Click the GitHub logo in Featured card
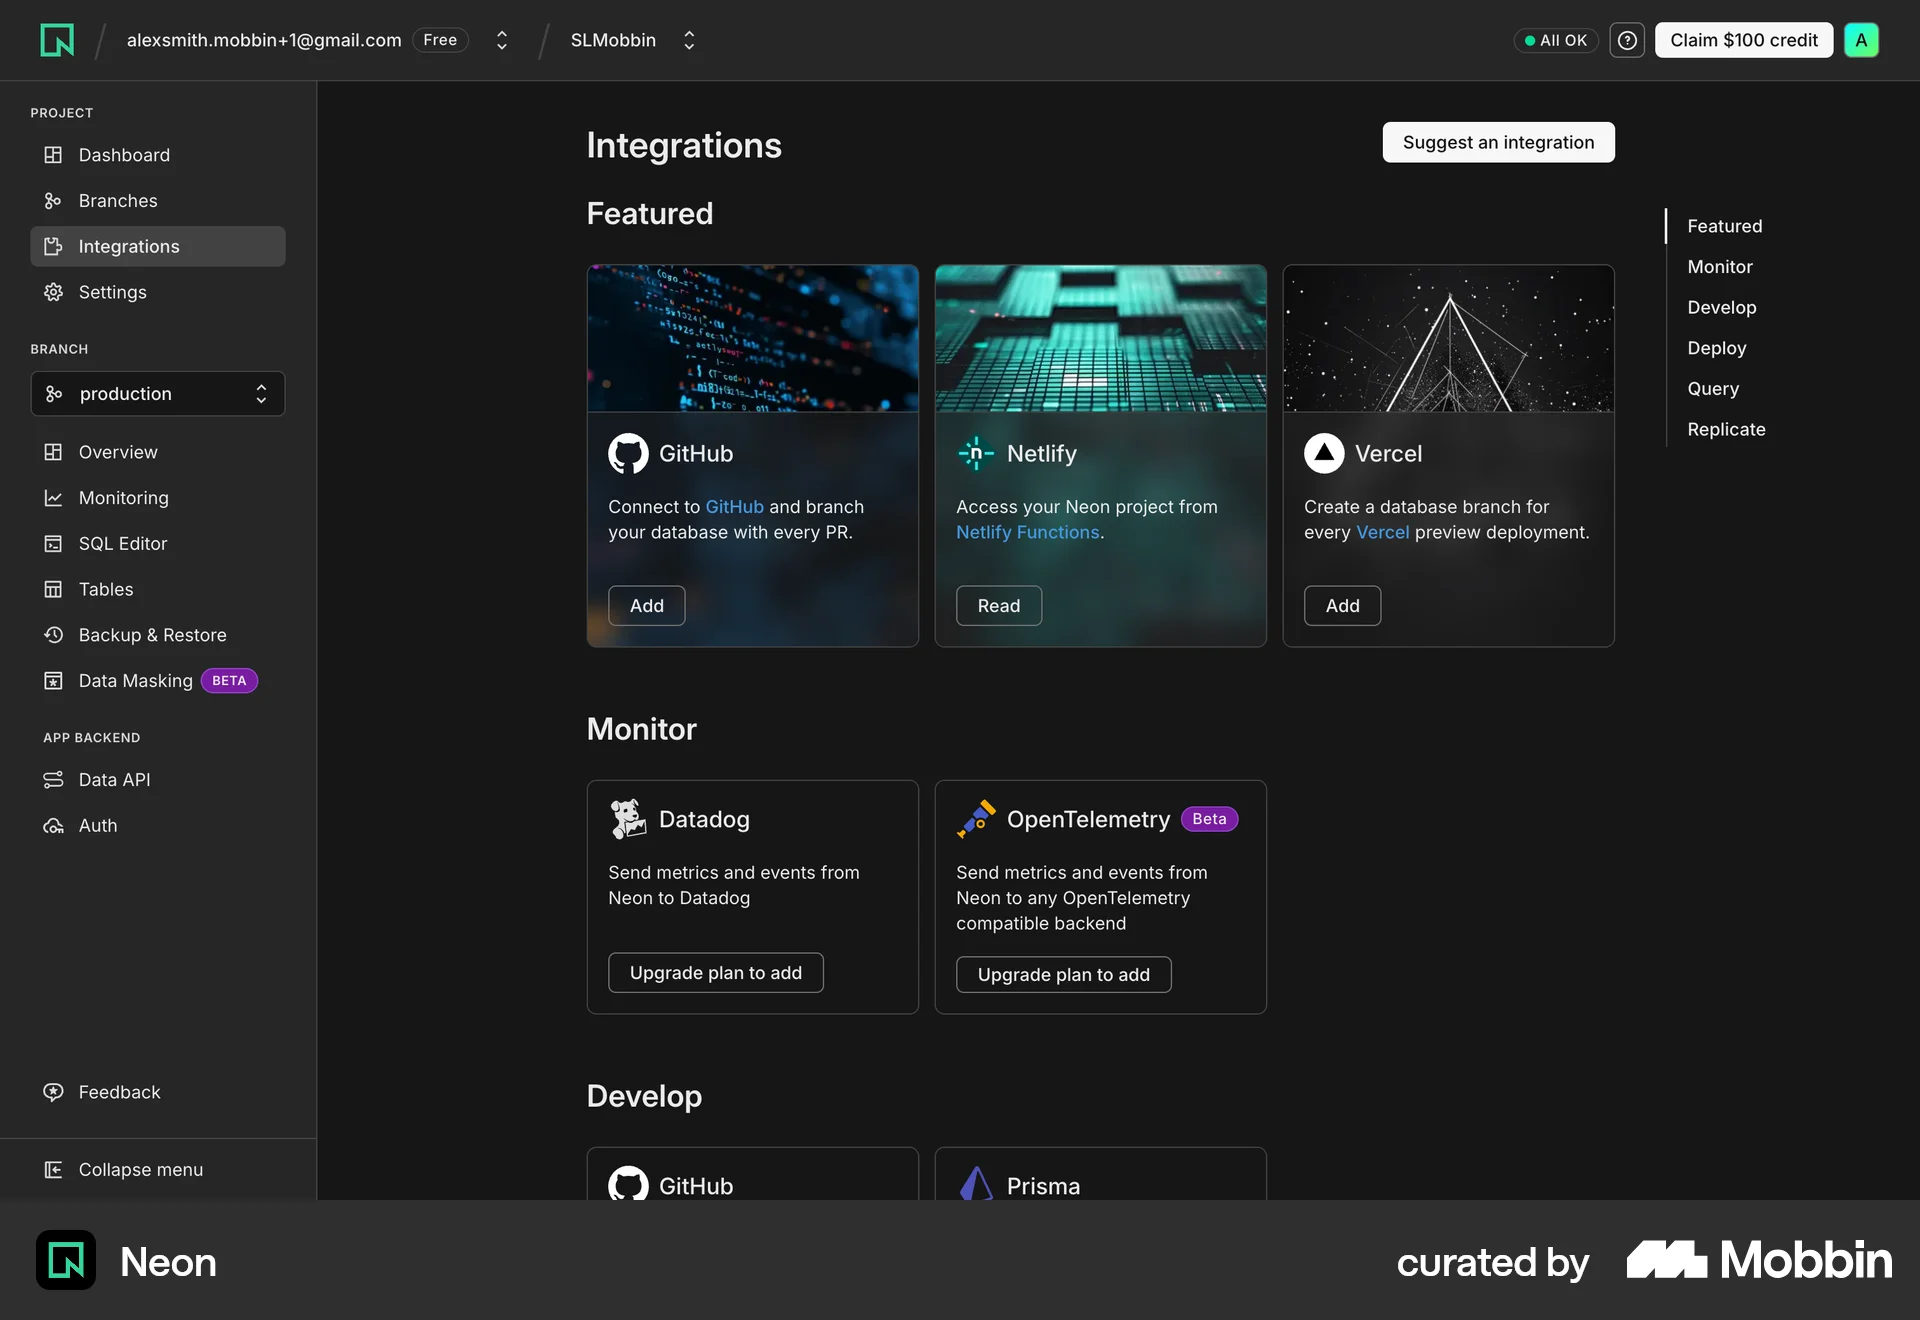This screenshot has height=1320, width=1920. (628, 453)
